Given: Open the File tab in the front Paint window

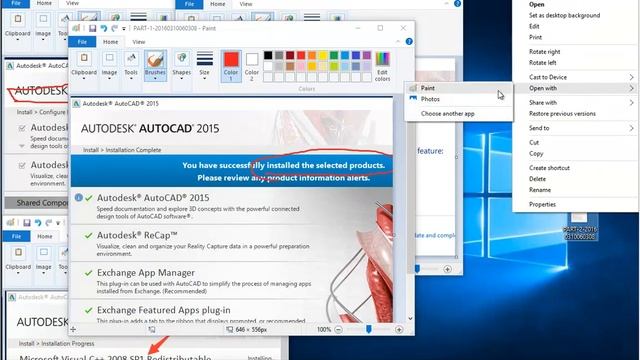Looking at the screenshot, I should (82, 42).
